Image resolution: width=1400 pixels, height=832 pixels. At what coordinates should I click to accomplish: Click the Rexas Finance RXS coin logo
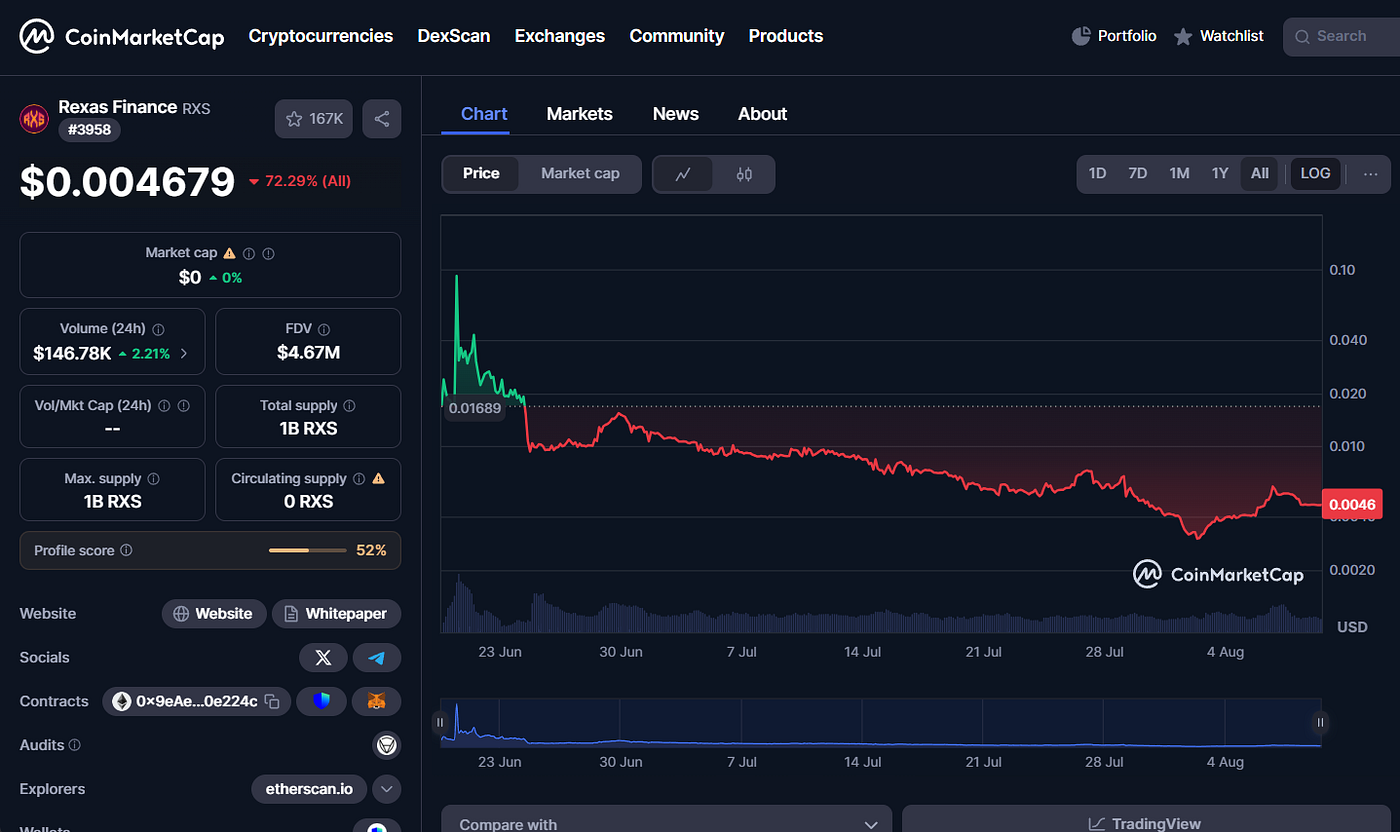(x=34, y=119)
